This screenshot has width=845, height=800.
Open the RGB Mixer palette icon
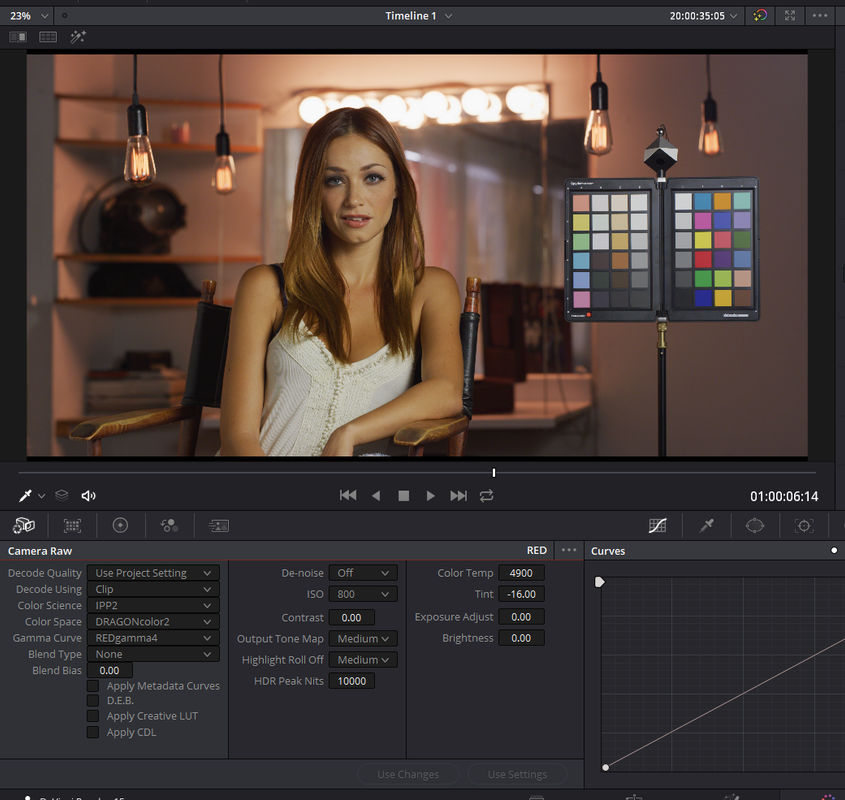tap(169, 525)
